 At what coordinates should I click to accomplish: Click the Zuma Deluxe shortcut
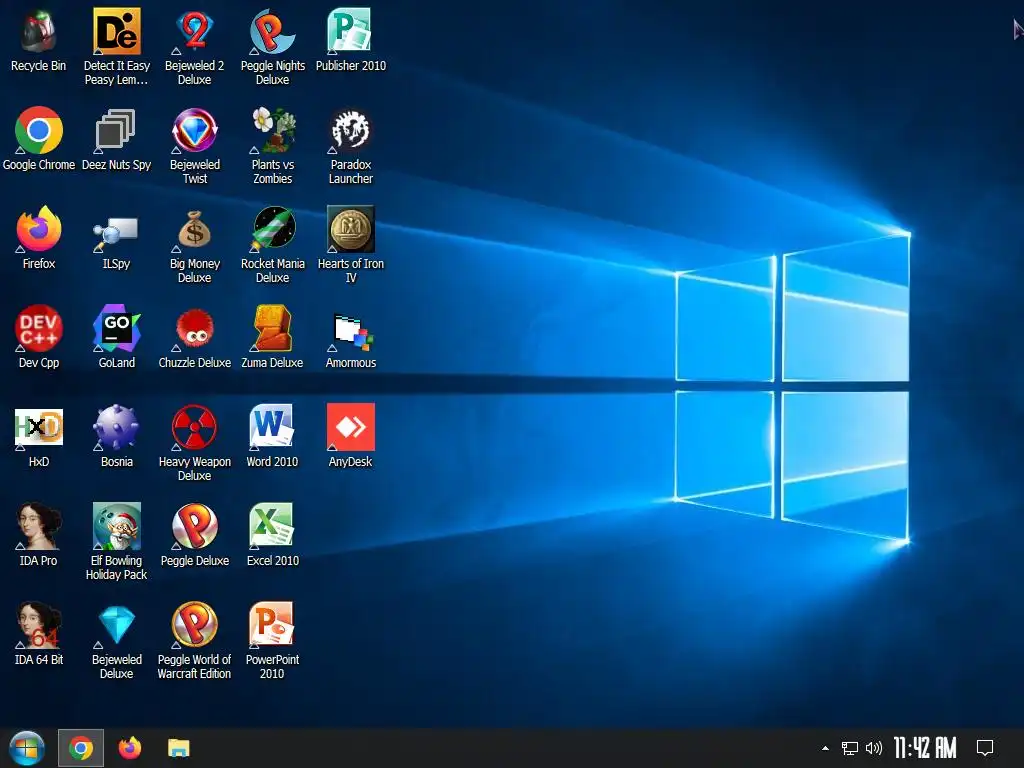pyautogui.click(x=273, y=337)
